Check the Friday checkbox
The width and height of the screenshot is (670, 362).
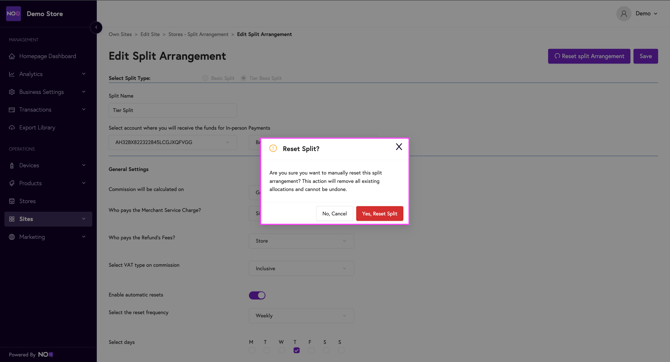coord(311,350)
